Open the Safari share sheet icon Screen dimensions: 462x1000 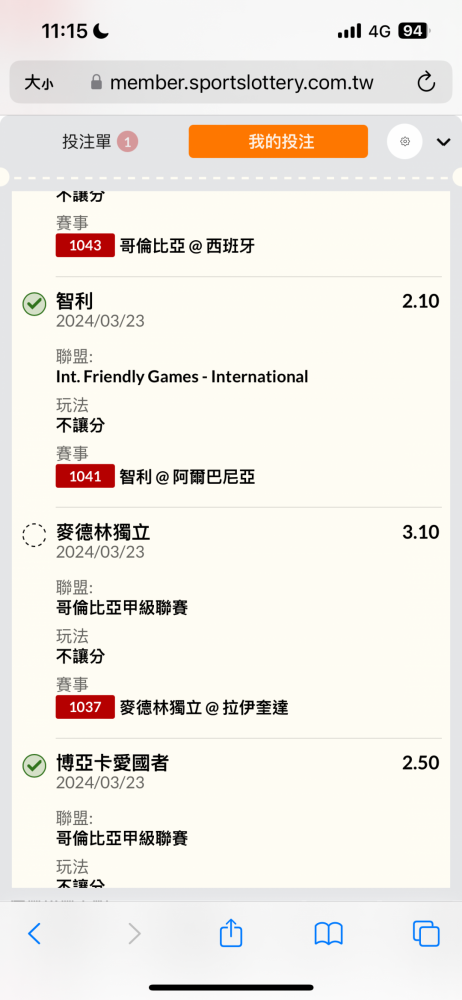click(231, 933)
